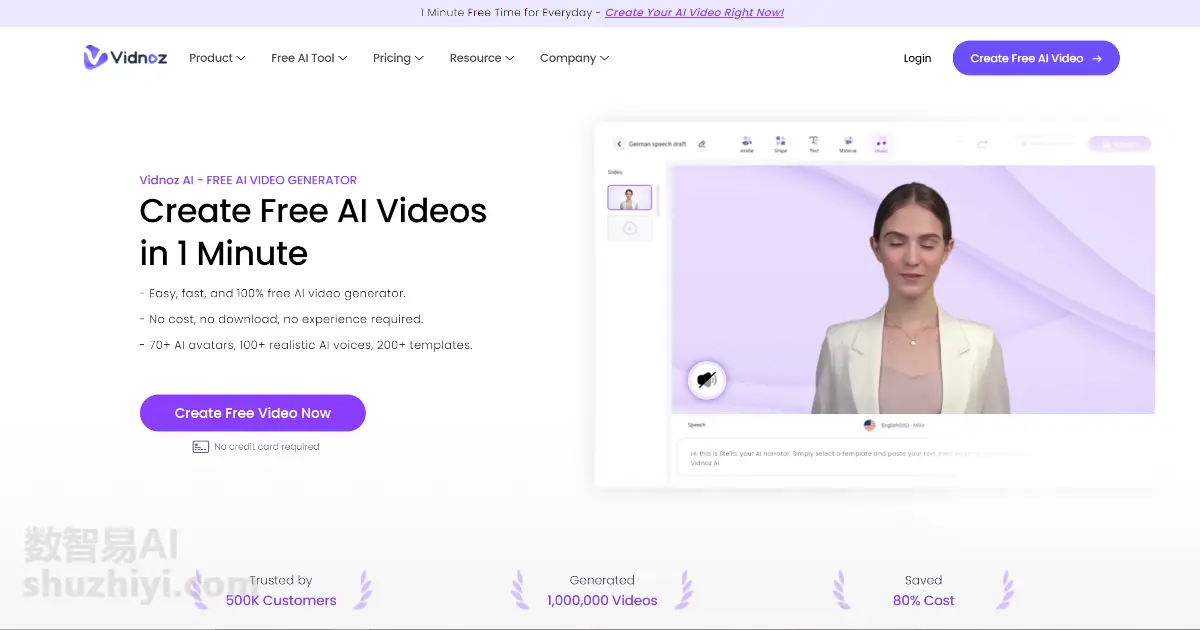1200x630 pixels.
Task: Click the Login link
Action: tap(917, 58)
